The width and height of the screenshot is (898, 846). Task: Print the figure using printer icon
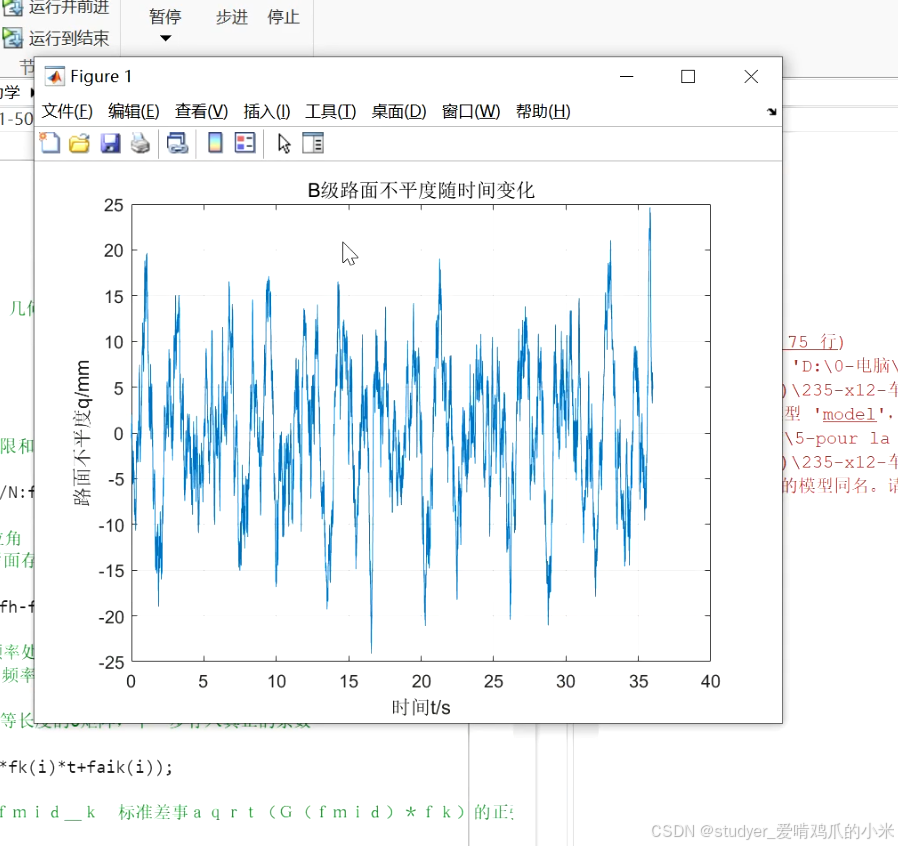pos(140,143)
